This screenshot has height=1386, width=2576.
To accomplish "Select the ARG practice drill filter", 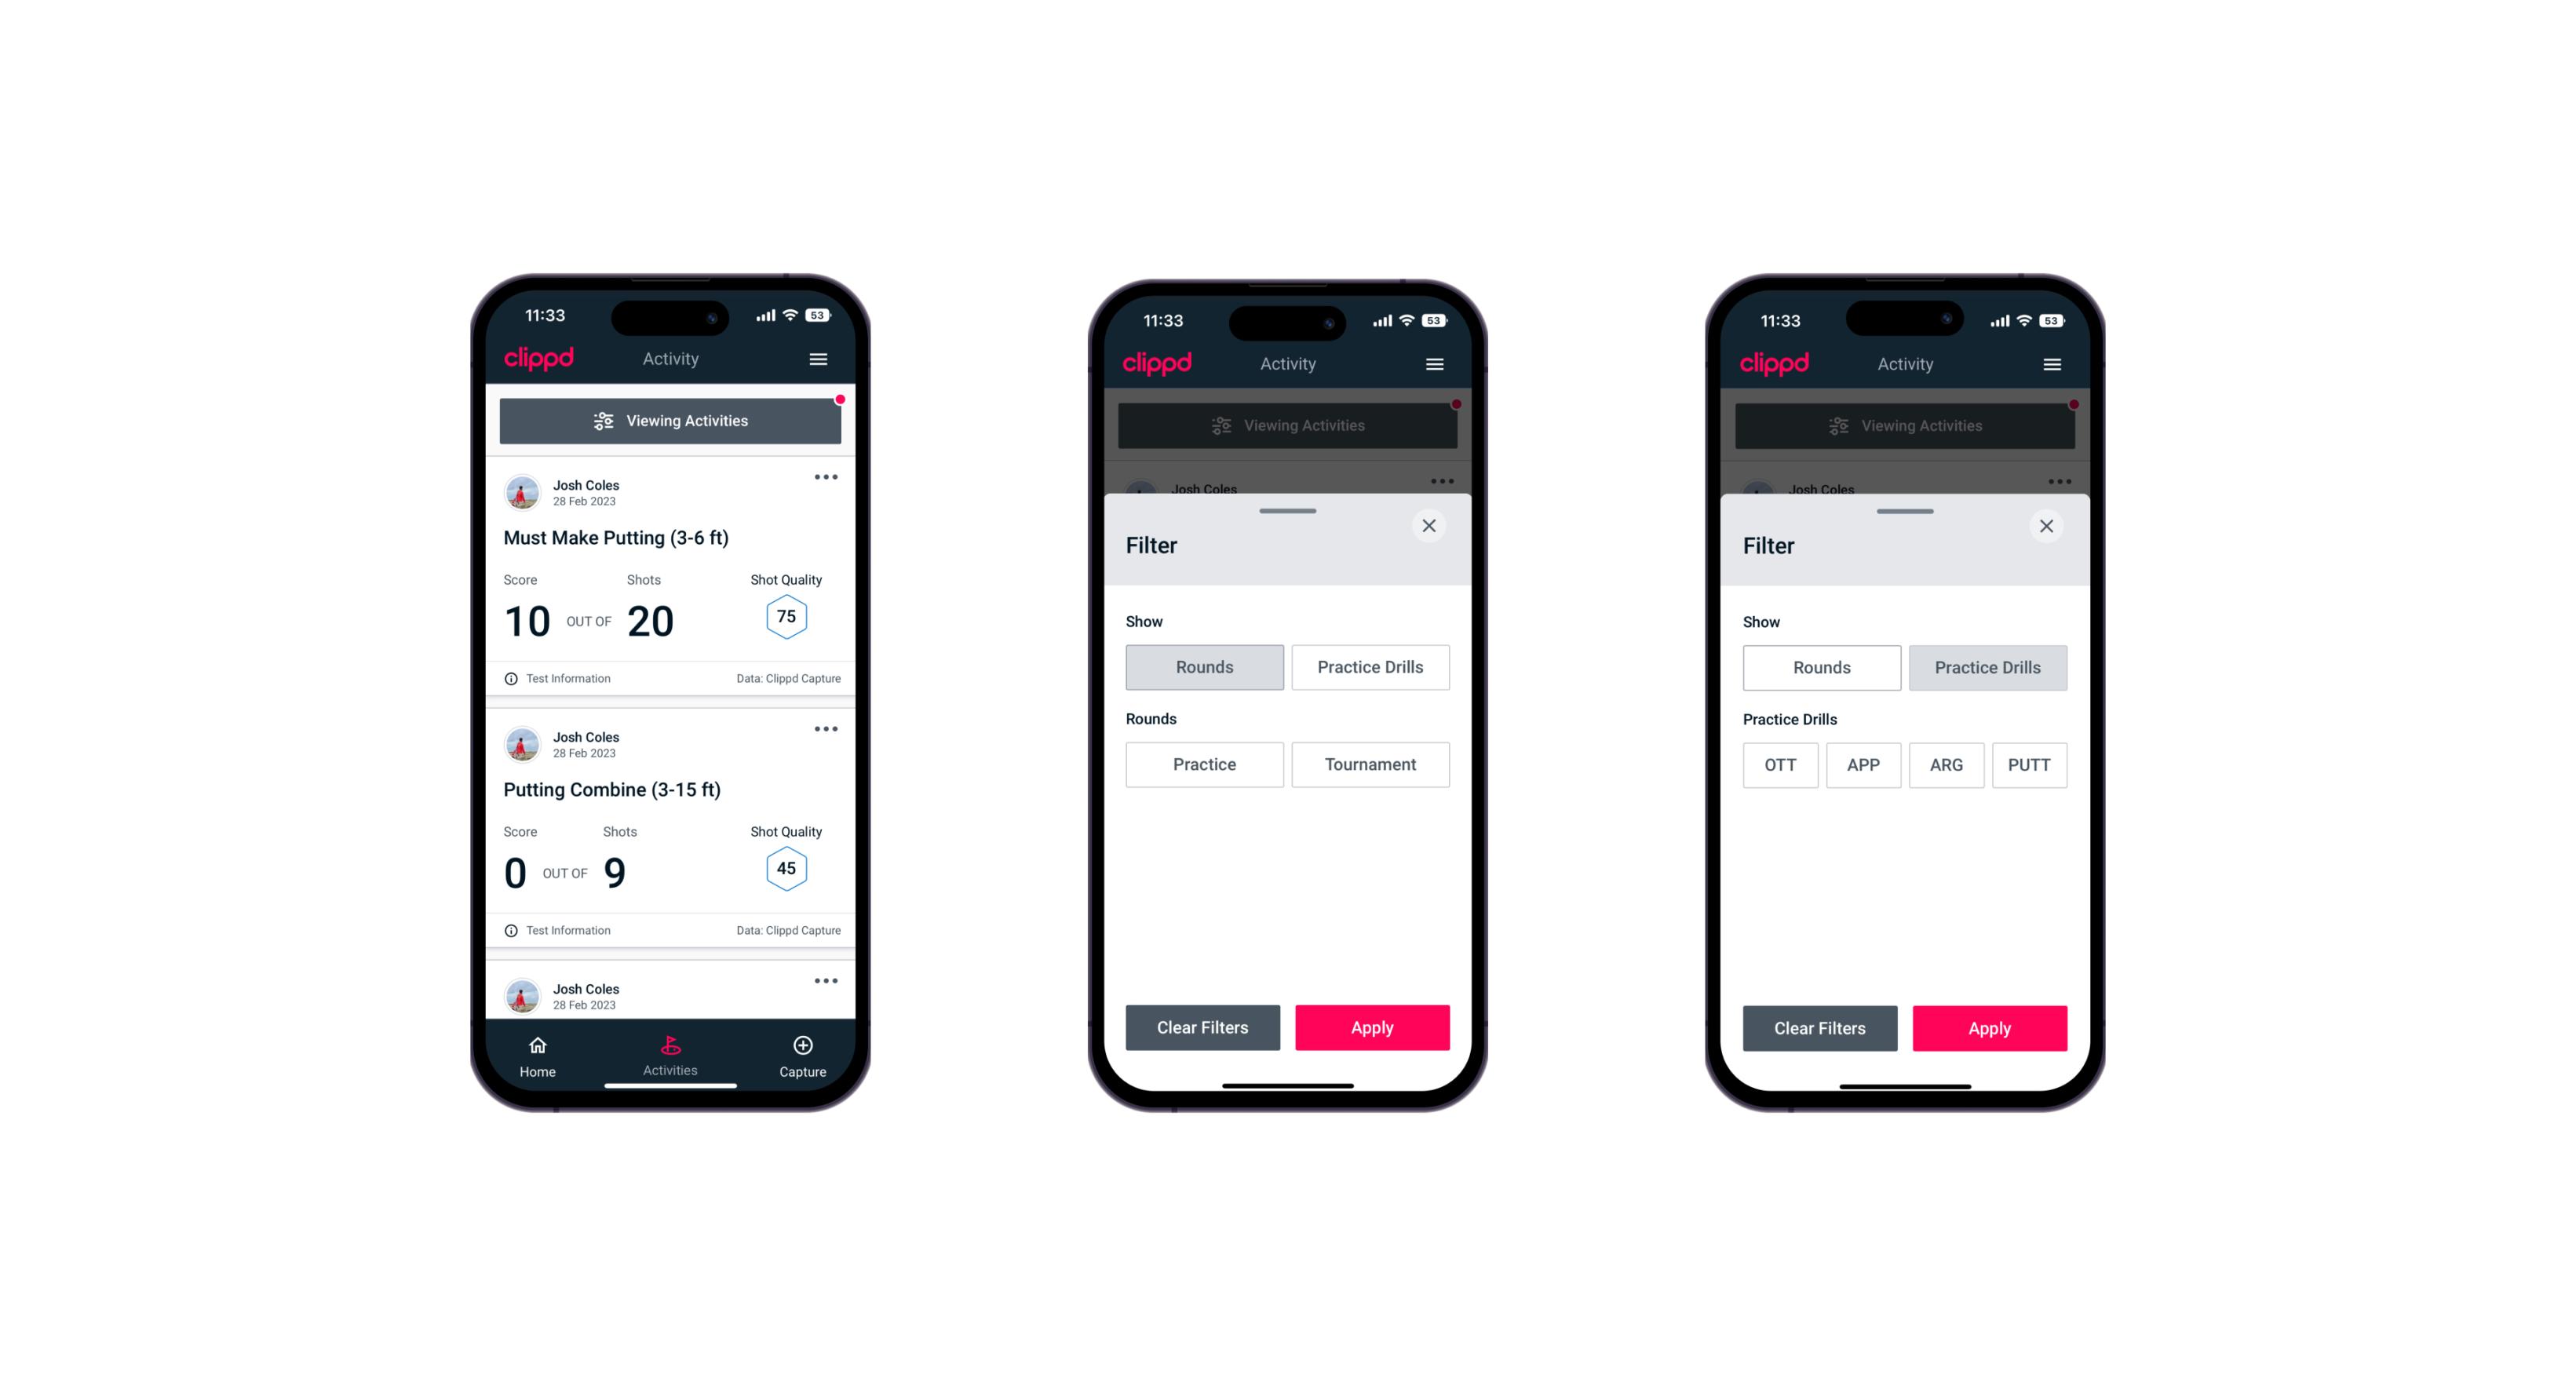I will pyautogui.click(x=1944, y=763).
